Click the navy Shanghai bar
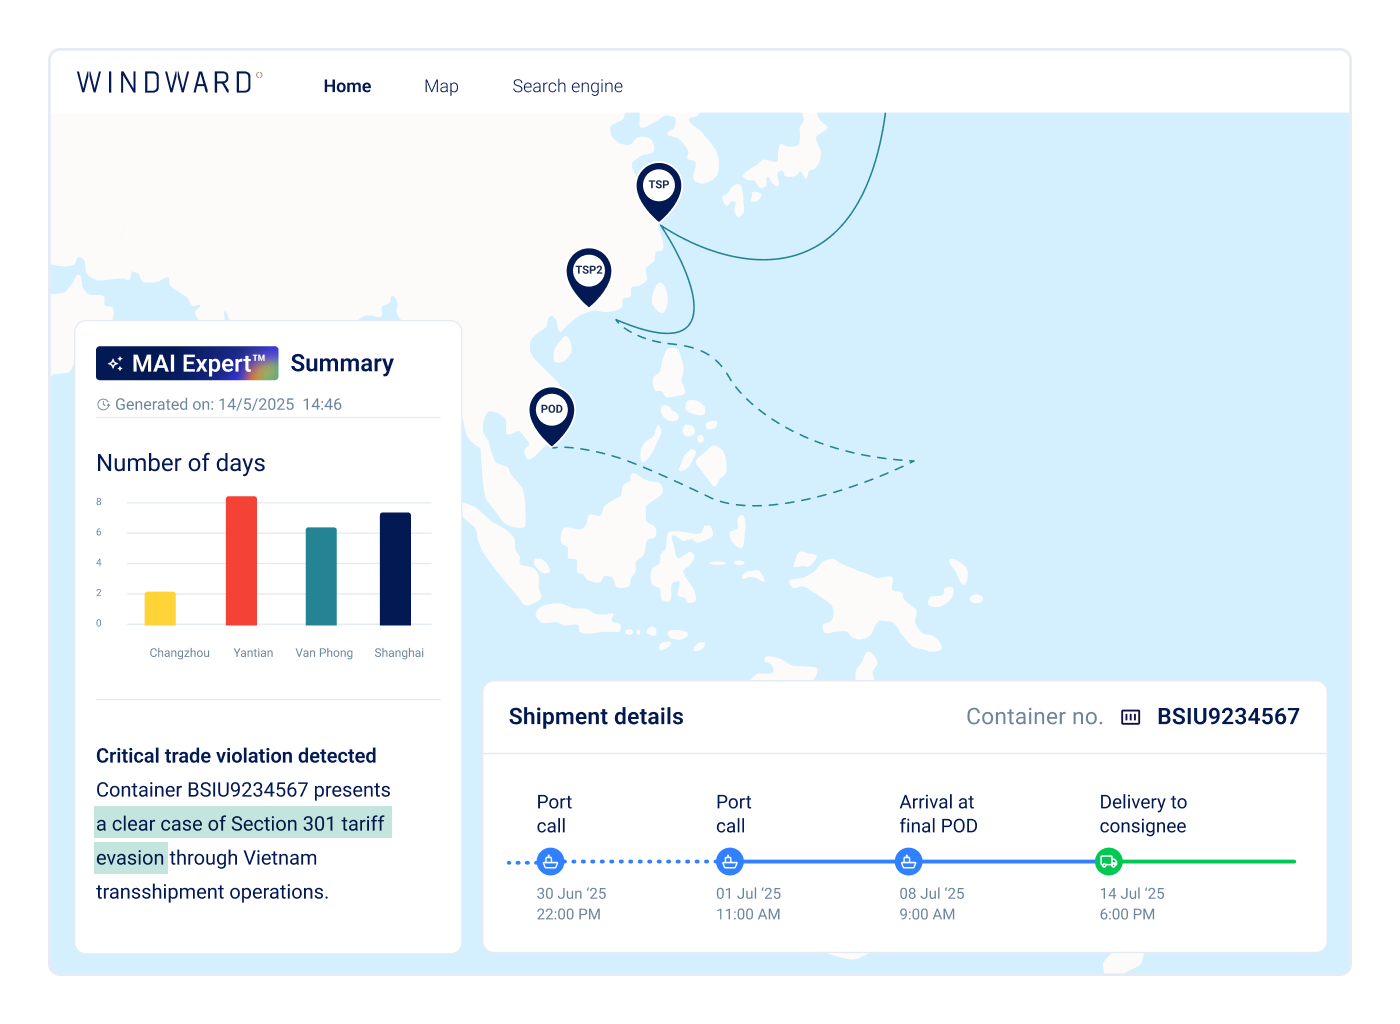 395,569
